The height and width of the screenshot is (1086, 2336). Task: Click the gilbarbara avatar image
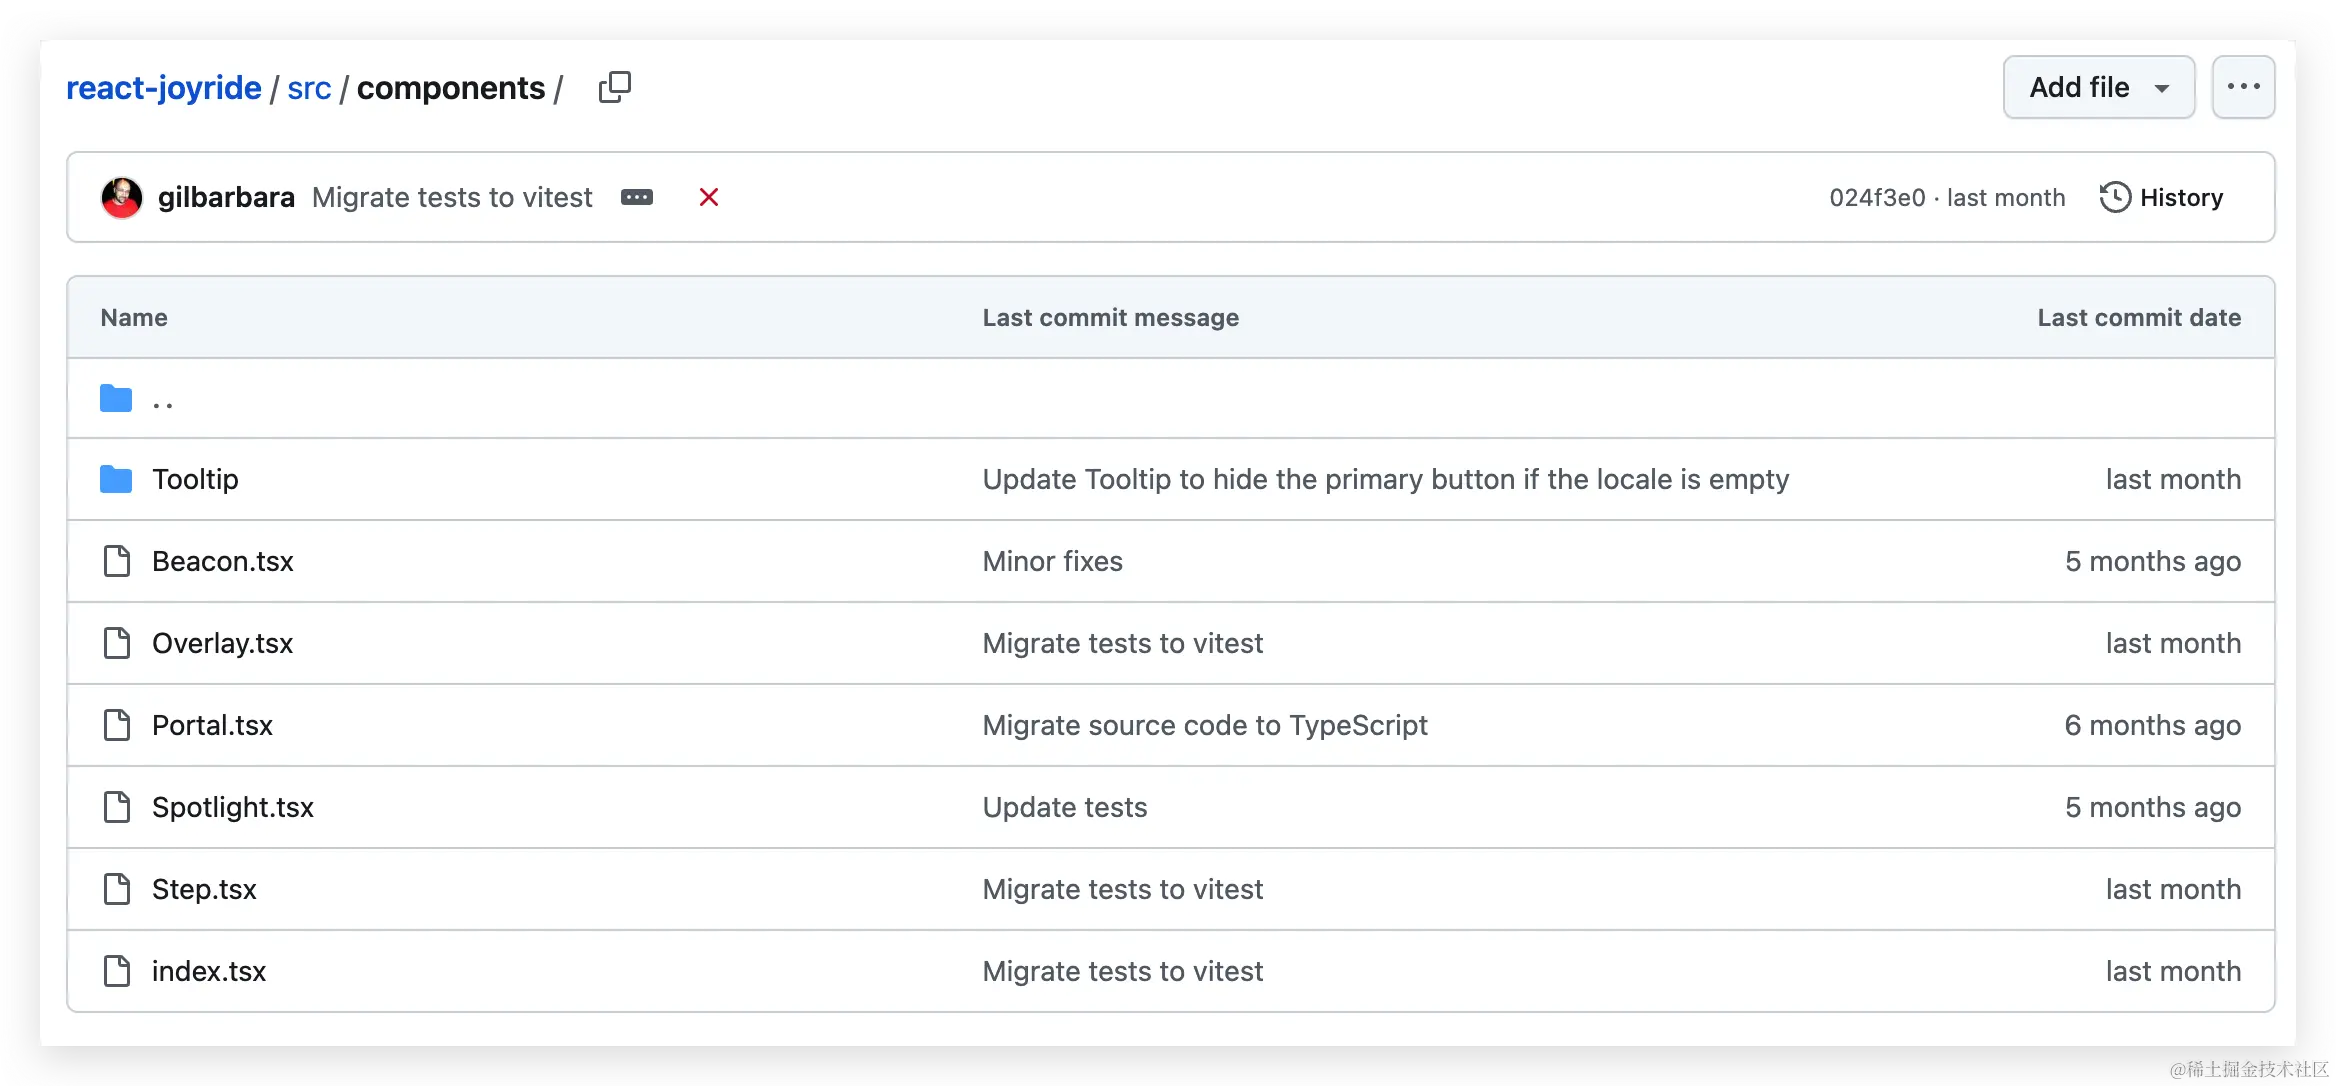122,197
